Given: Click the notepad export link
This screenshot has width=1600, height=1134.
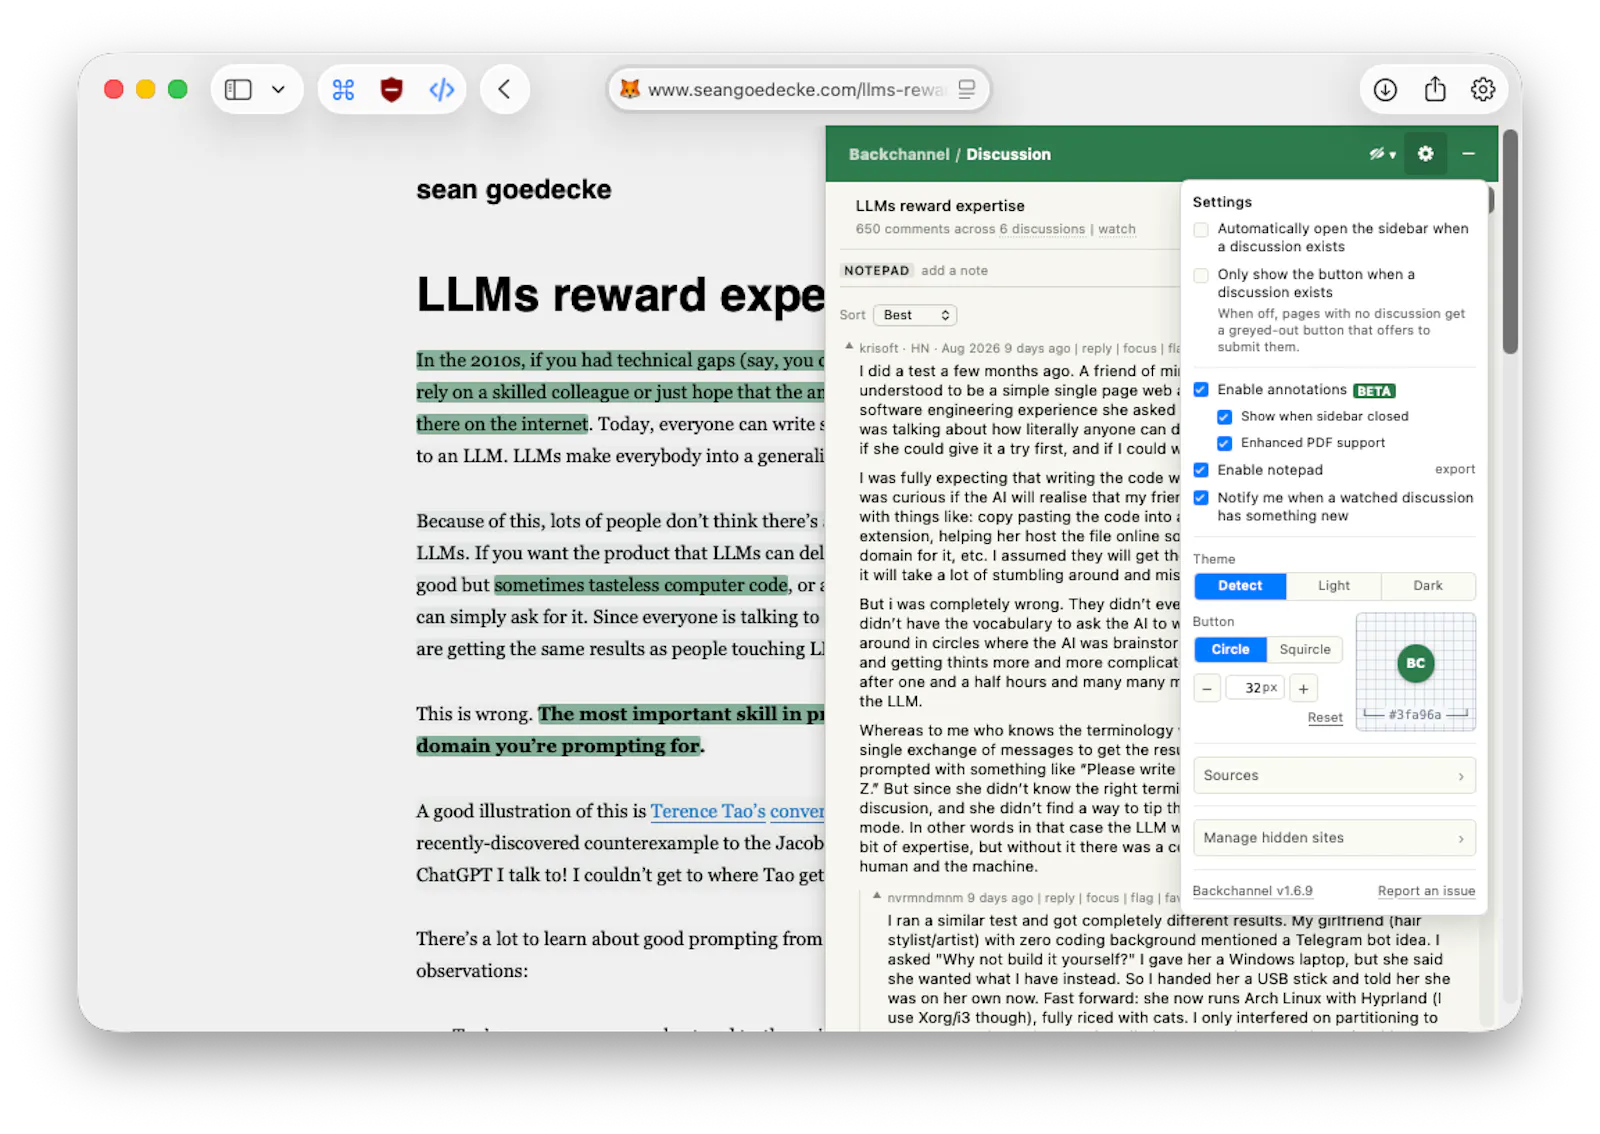Looking at the screenshot, I should [1455, 470].
